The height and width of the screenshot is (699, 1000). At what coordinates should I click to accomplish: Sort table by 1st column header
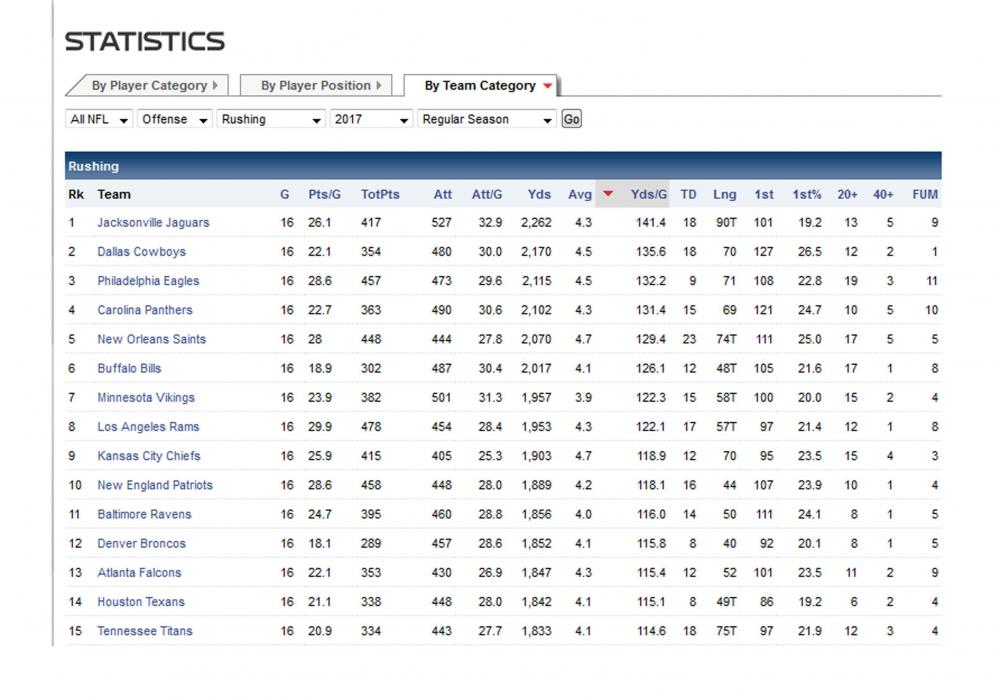763,195
